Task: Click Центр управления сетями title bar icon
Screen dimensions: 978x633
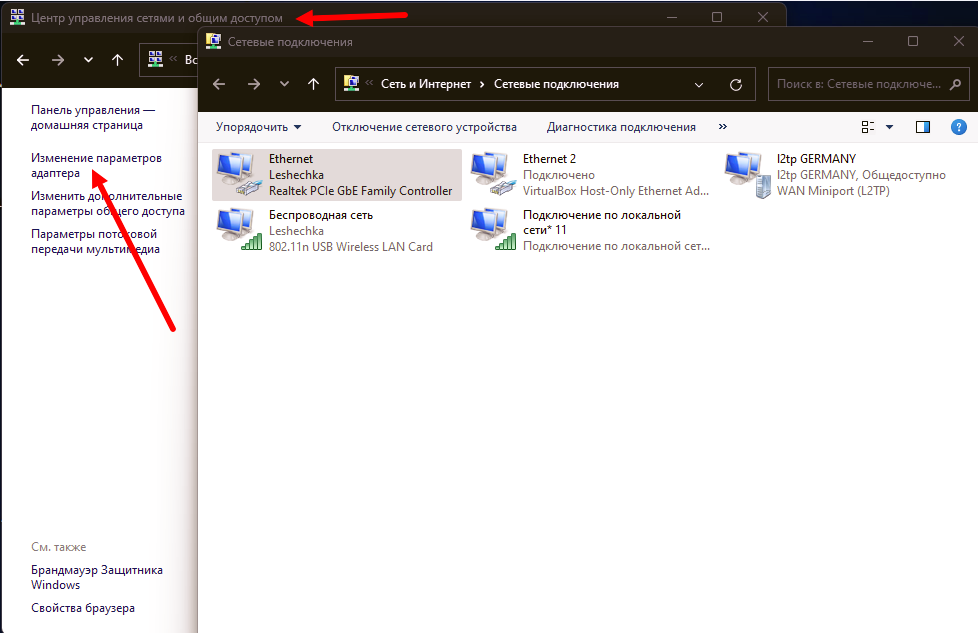Action: [x=17, y=17]
